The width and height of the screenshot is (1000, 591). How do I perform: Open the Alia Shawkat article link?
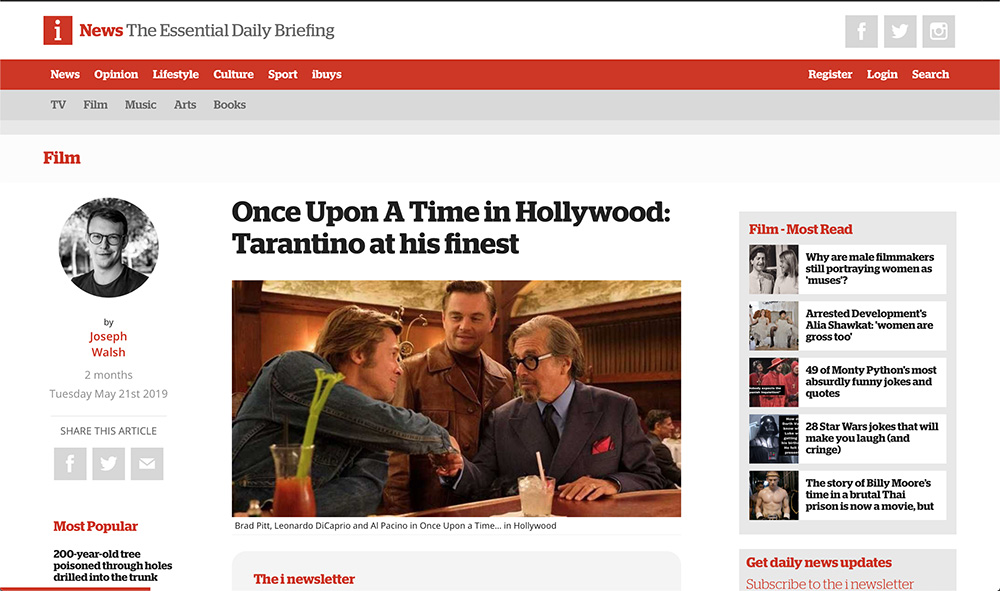tap(869, 325)
